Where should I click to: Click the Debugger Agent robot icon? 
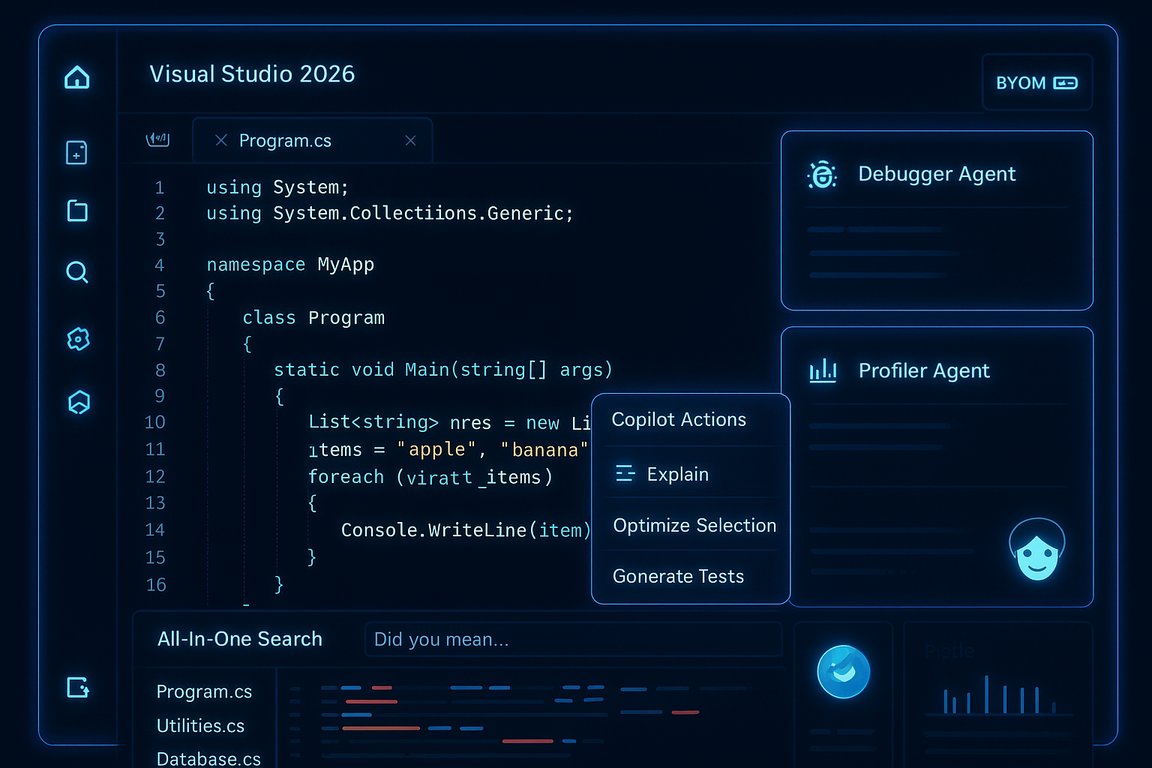[x=821, y=174]
